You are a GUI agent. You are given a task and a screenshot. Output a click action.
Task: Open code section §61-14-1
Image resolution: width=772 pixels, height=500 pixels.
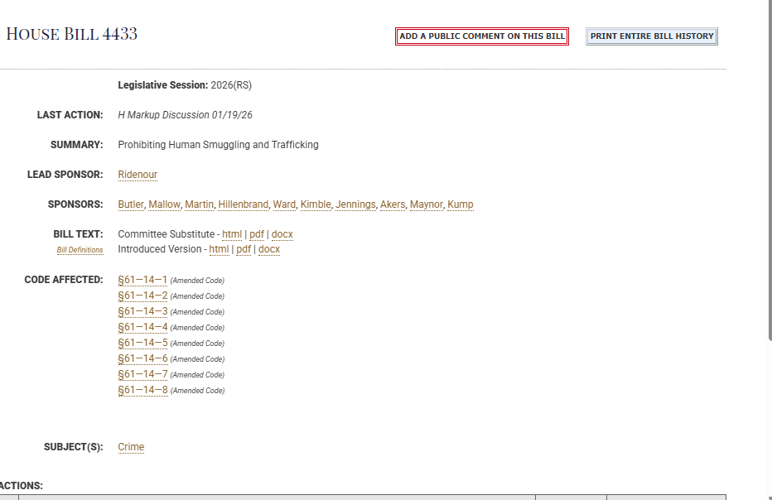click(x=142, y=280)
